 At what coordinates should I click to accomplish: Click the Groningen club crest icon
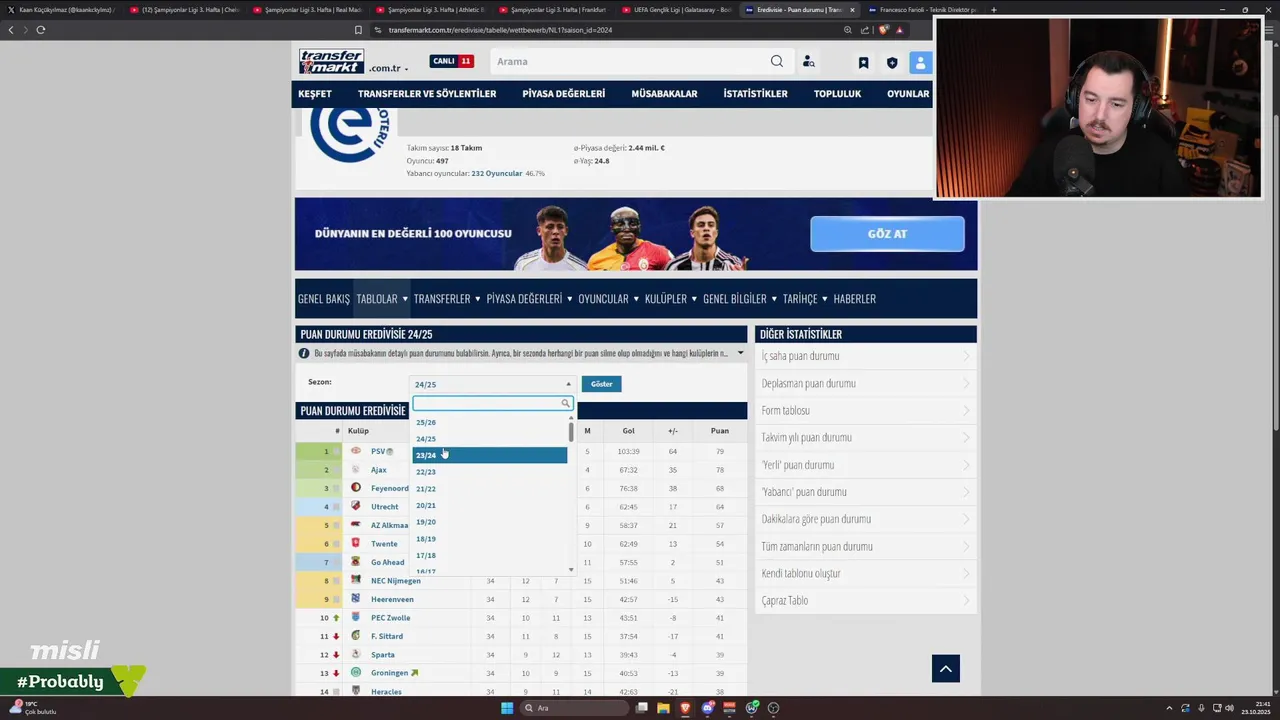(x=355, y=673)
